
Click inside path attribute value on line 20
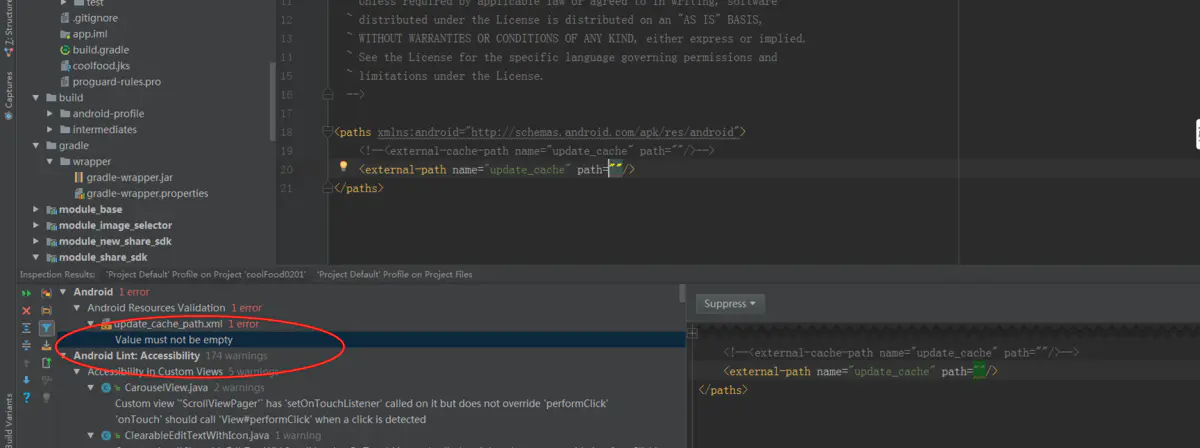[x=616, y=170]
